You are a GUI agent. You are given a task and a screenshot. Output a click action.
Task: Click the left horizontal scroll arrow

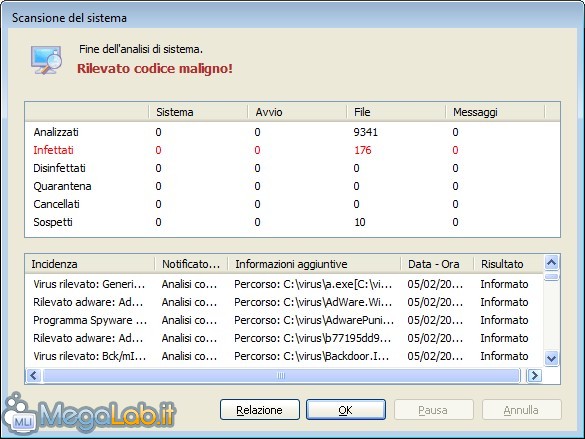pyautogui.click(x=34, y=376)
